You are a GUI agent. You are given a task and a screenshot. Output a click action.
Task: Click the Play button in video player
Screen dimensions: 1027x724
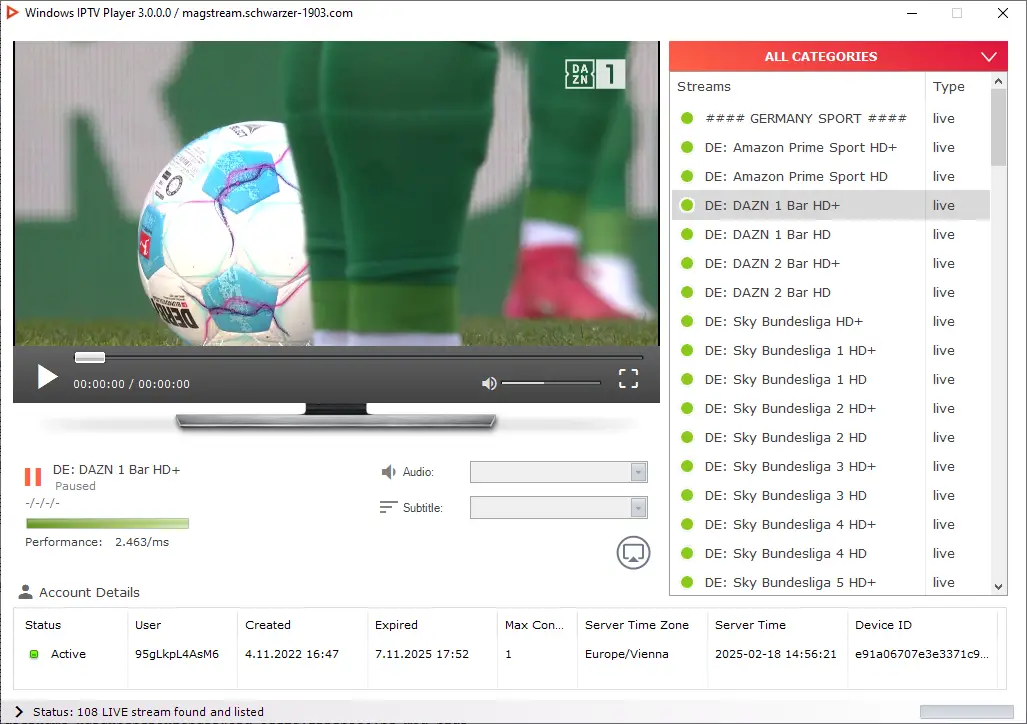coord(47,377)
